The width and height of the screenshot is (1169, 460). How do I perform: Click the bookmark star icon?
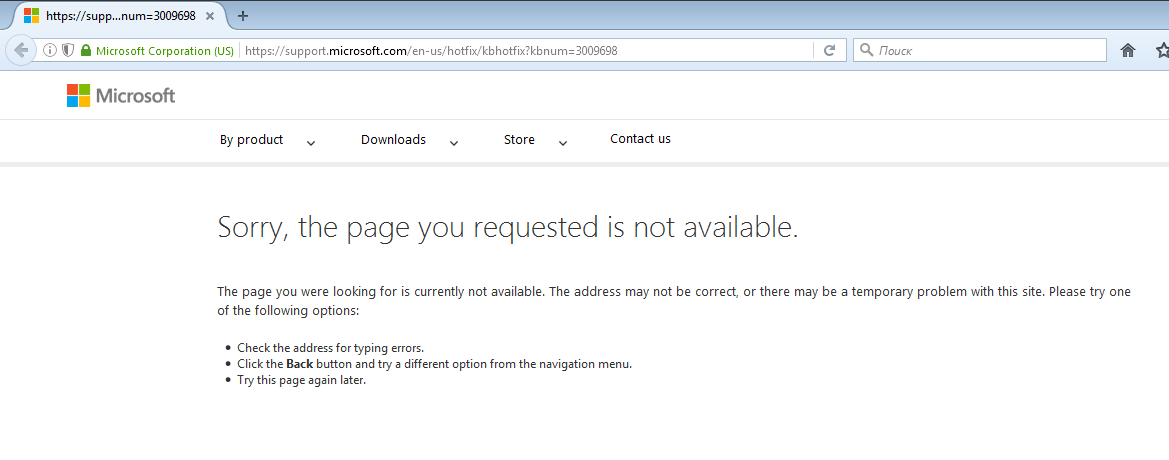(1162, 51)
